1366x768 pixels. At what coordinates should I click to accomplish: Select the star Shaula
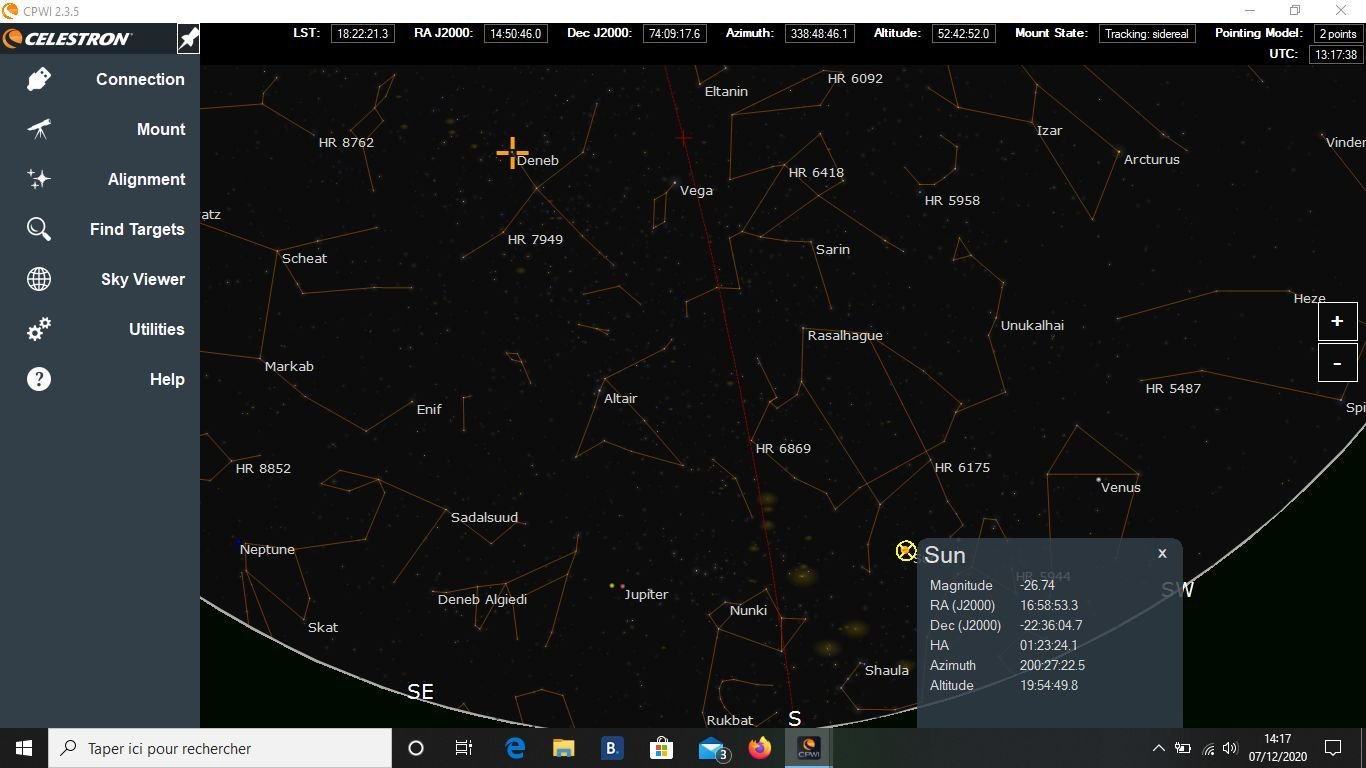coord(886,670)
